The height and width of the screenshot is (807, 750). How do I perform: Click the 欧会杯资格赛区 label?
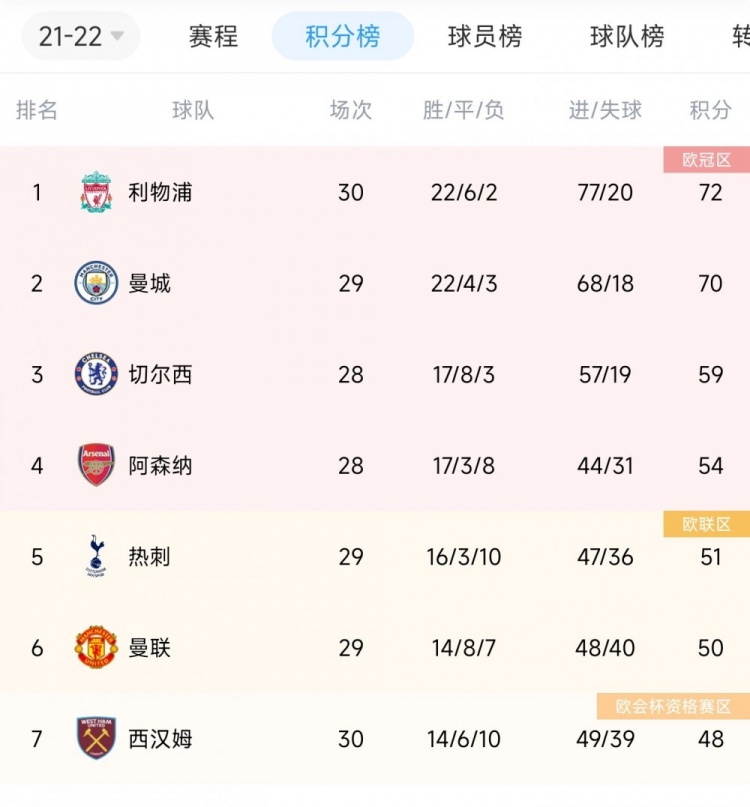pyautogui.click(x=673, y=706)
